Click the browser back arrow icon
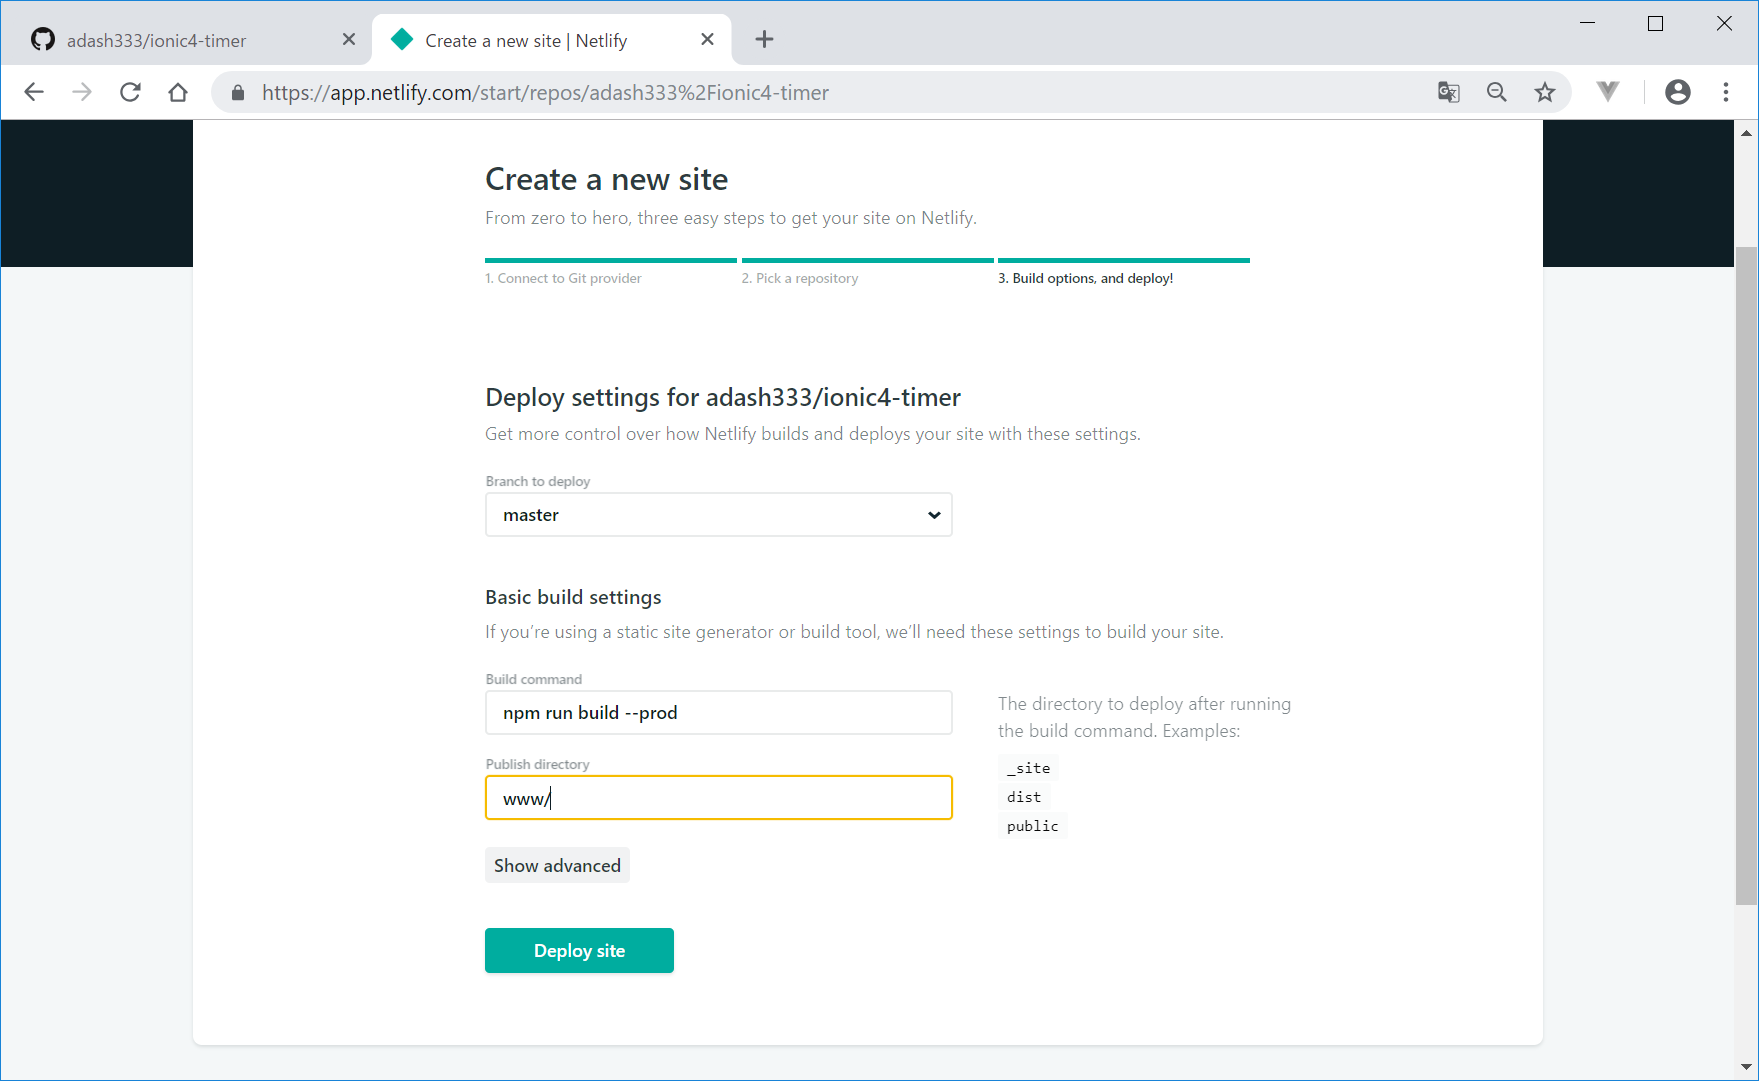 point(34,92)
